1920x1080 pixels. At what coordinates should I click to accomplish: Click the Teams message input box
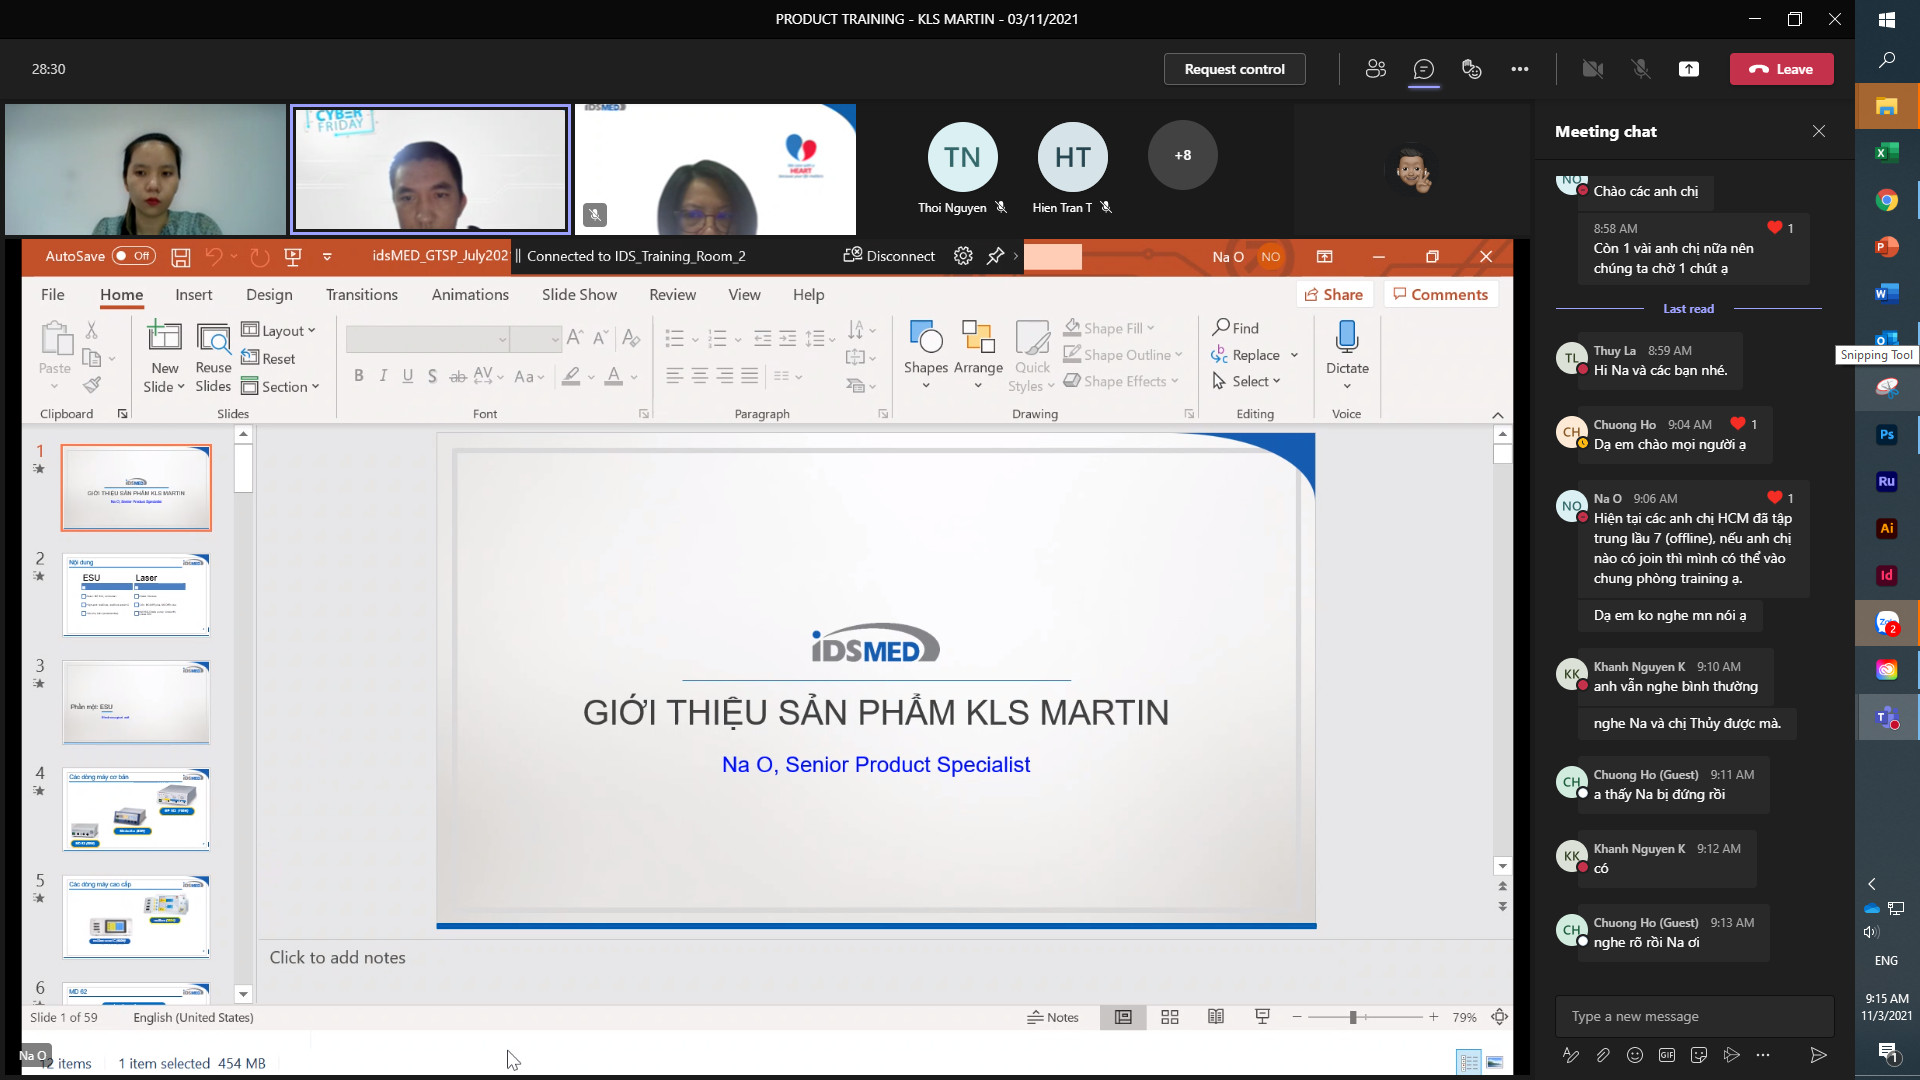1694,1016
